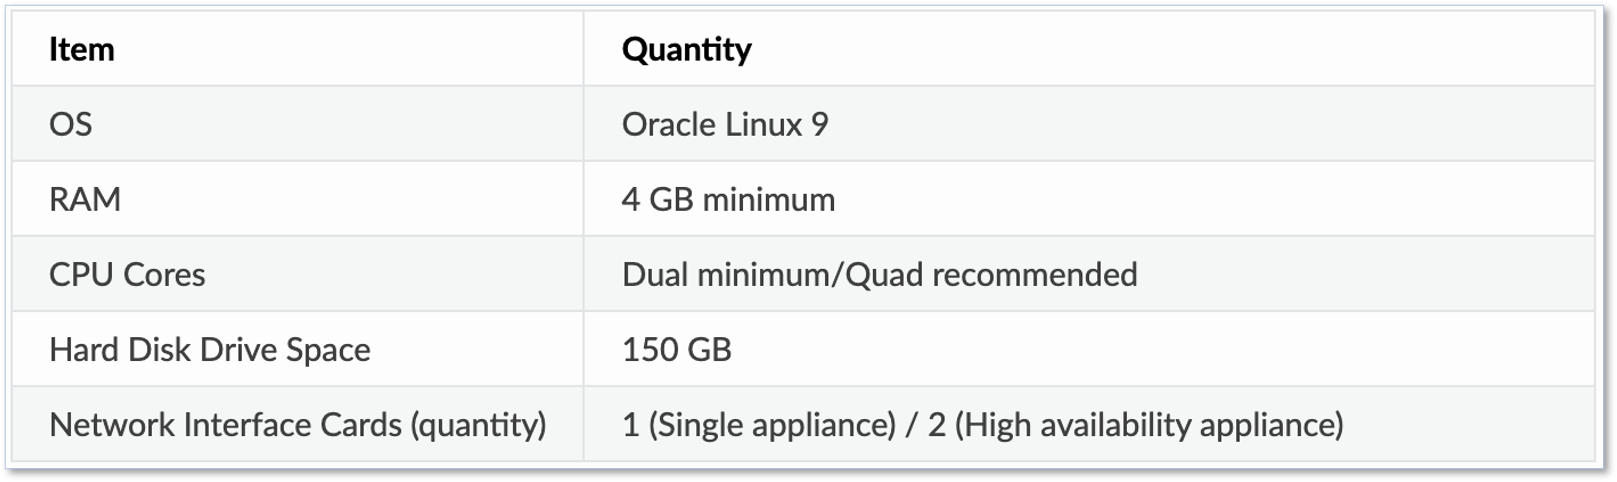The height and width of the screenshot is (482, 1617).
Task: Click the 2 (High availability appliance) text
Action: click(x=1135, y=424)
